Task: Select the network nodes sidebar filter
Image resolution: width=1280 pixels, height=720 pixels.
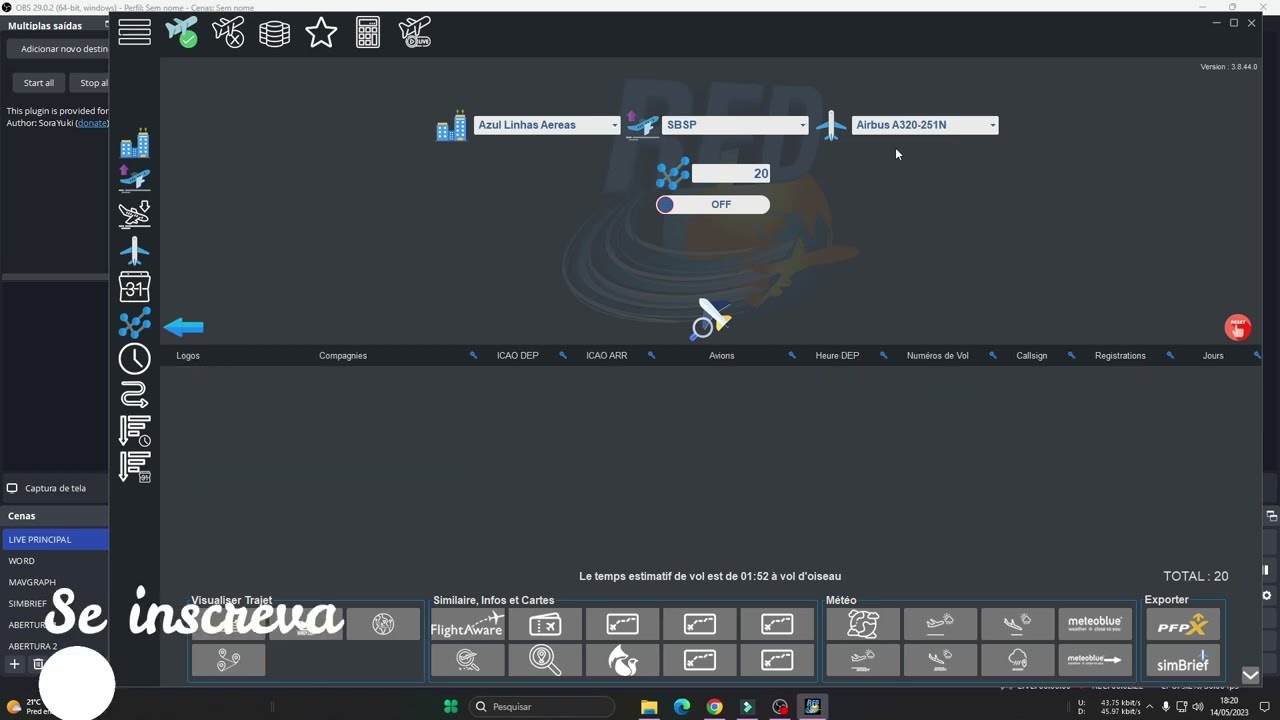Action: pos(134,323)
